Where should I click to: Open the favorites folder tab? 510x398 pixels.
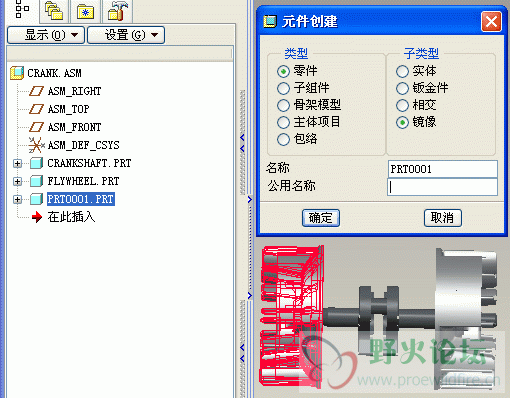pos(85,12)
